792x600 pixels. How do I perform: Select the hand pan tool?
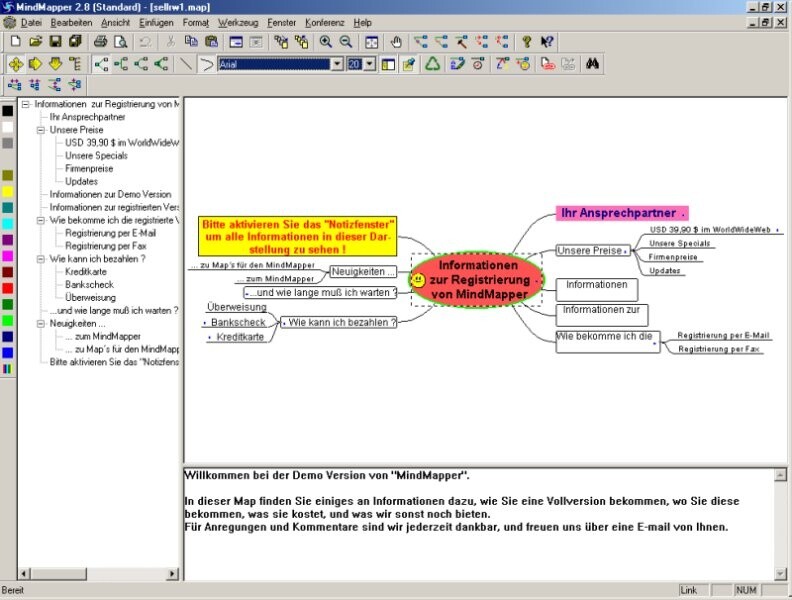pos(397,42)
